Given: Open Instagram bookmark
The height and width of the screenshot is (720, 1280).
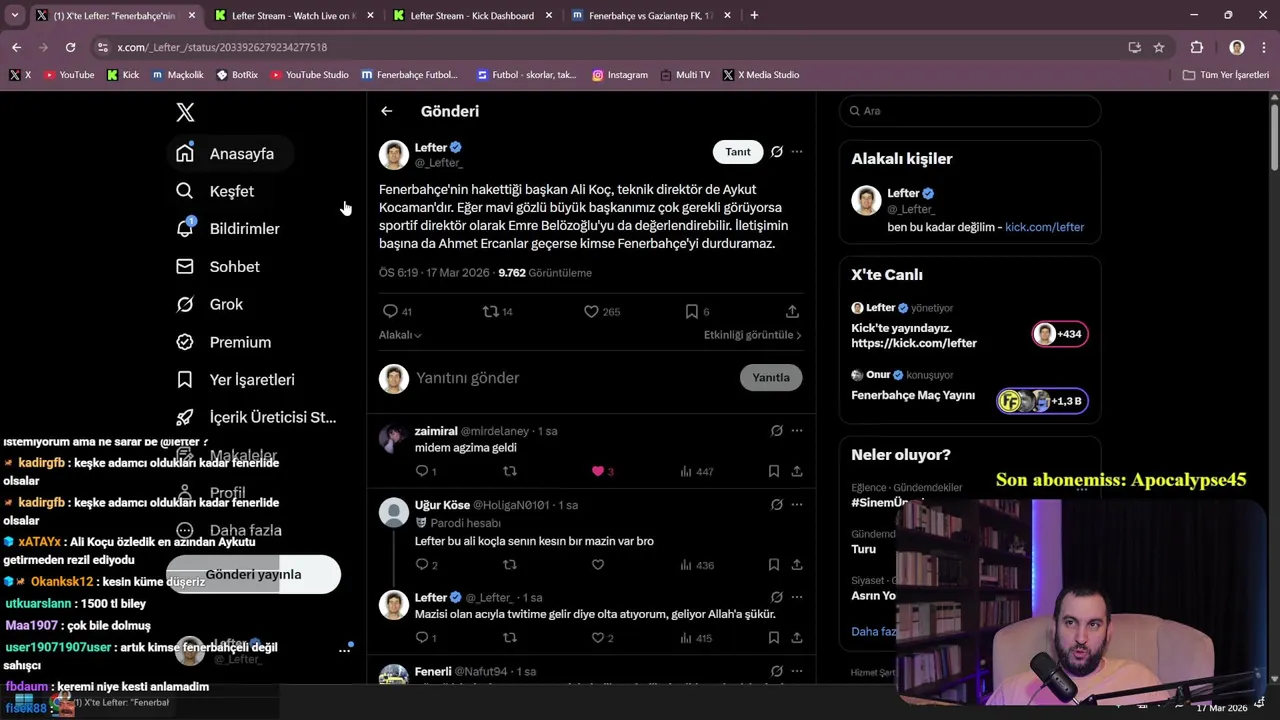Looking at the screenshot, I should tap(619, 75).
